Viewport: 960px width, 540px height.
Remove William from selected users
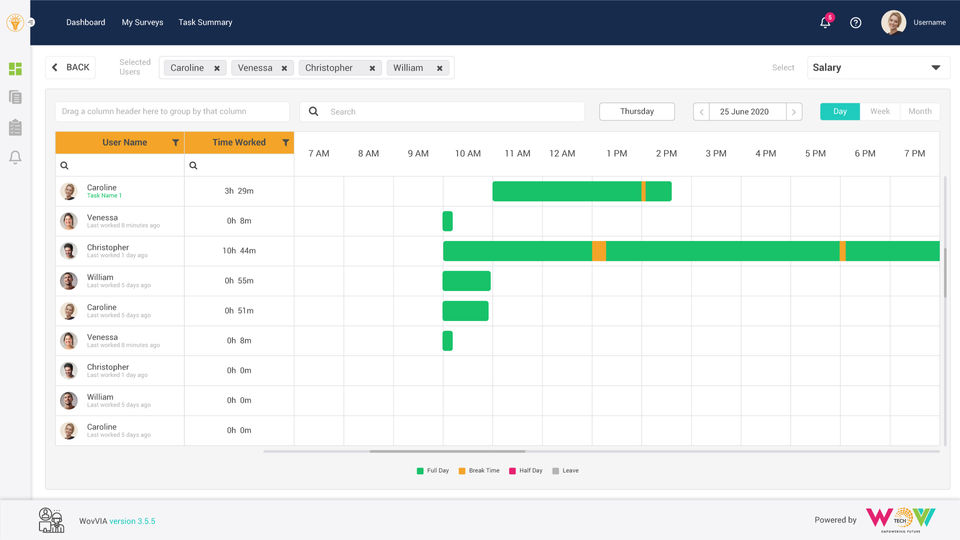point(440,69)
